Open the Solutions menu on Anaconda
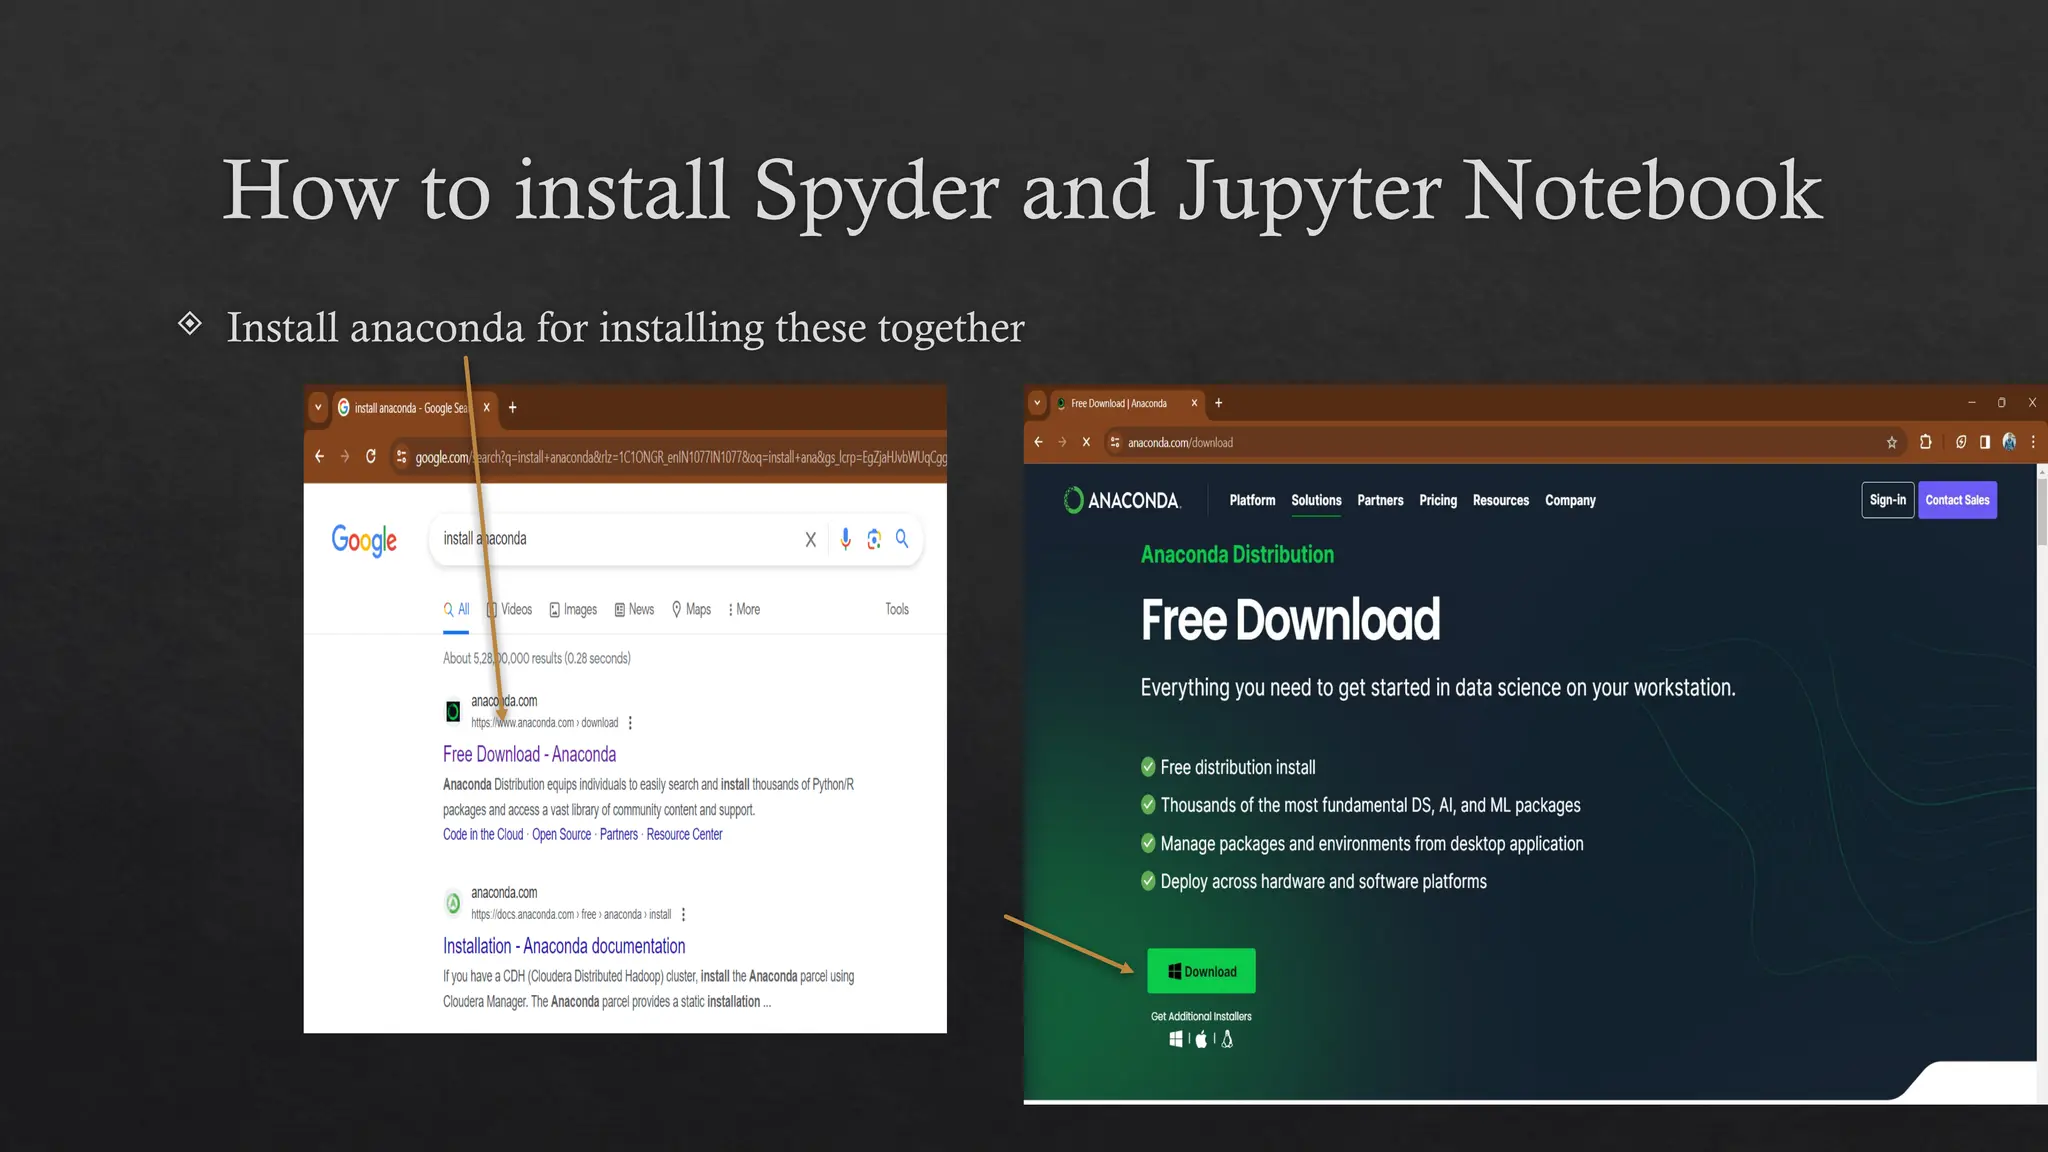This screenshot has width=2048, height=1152. [1316, 500]
